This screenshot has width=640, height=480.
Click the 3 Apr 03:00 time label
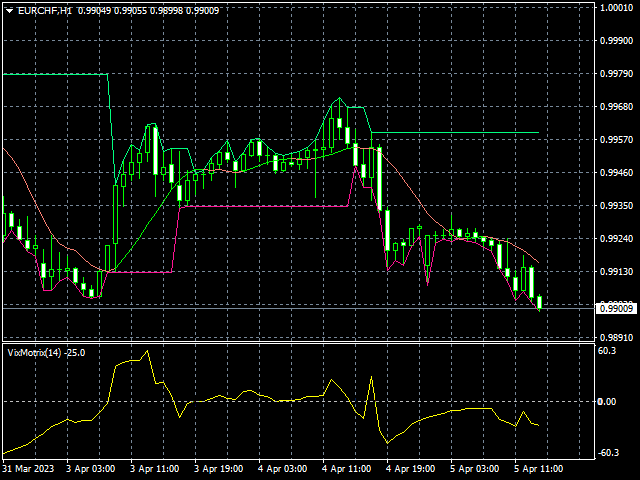click(91, 469)
